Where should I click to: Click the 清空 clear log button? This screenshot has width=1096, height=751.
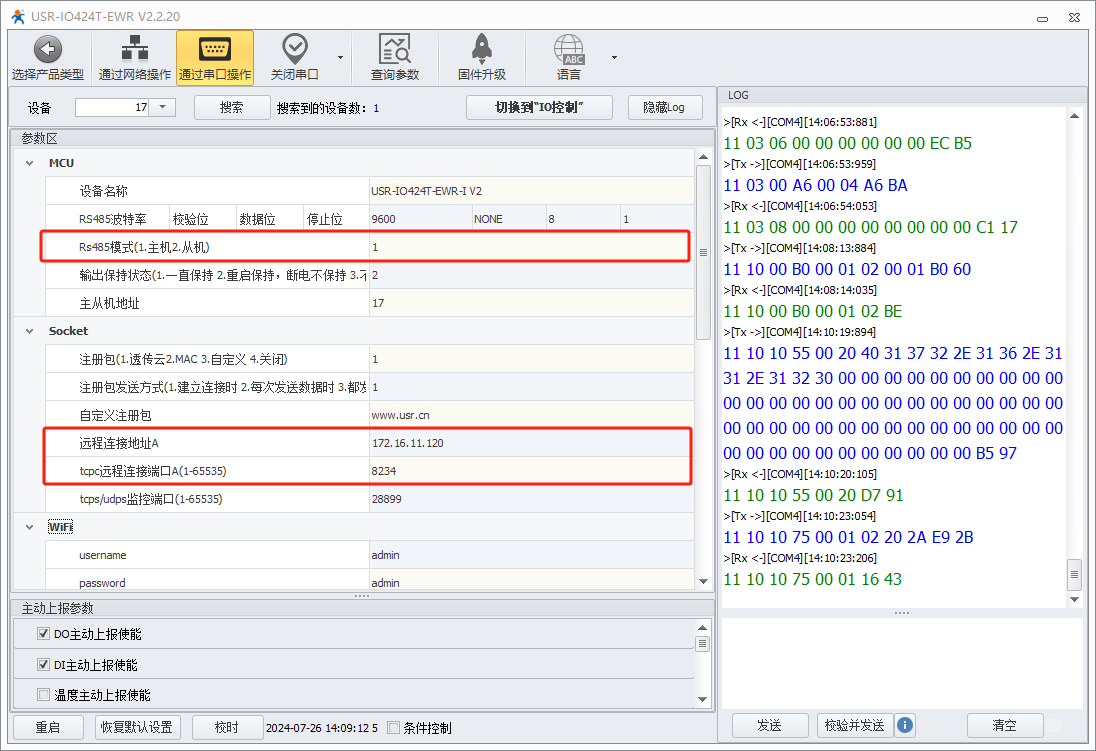[1004, 725]
